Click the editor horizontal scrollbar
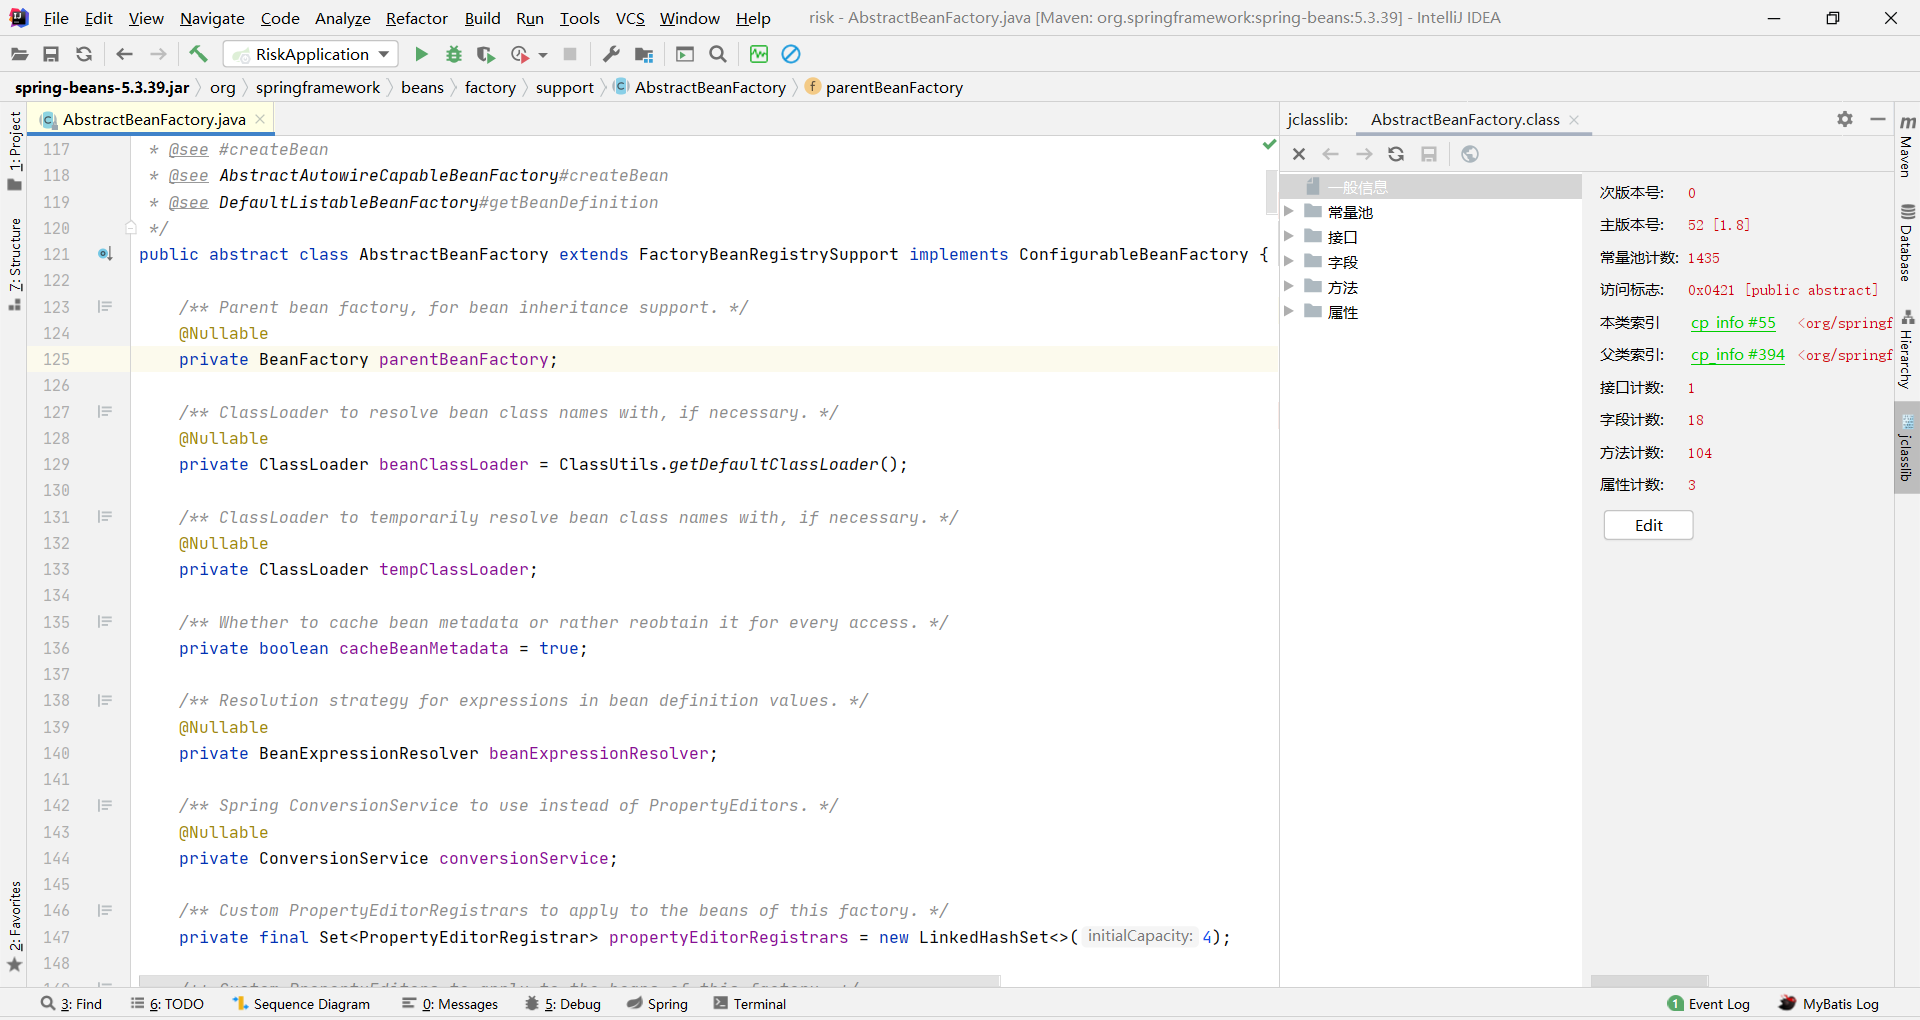 (x=569, y=981)
